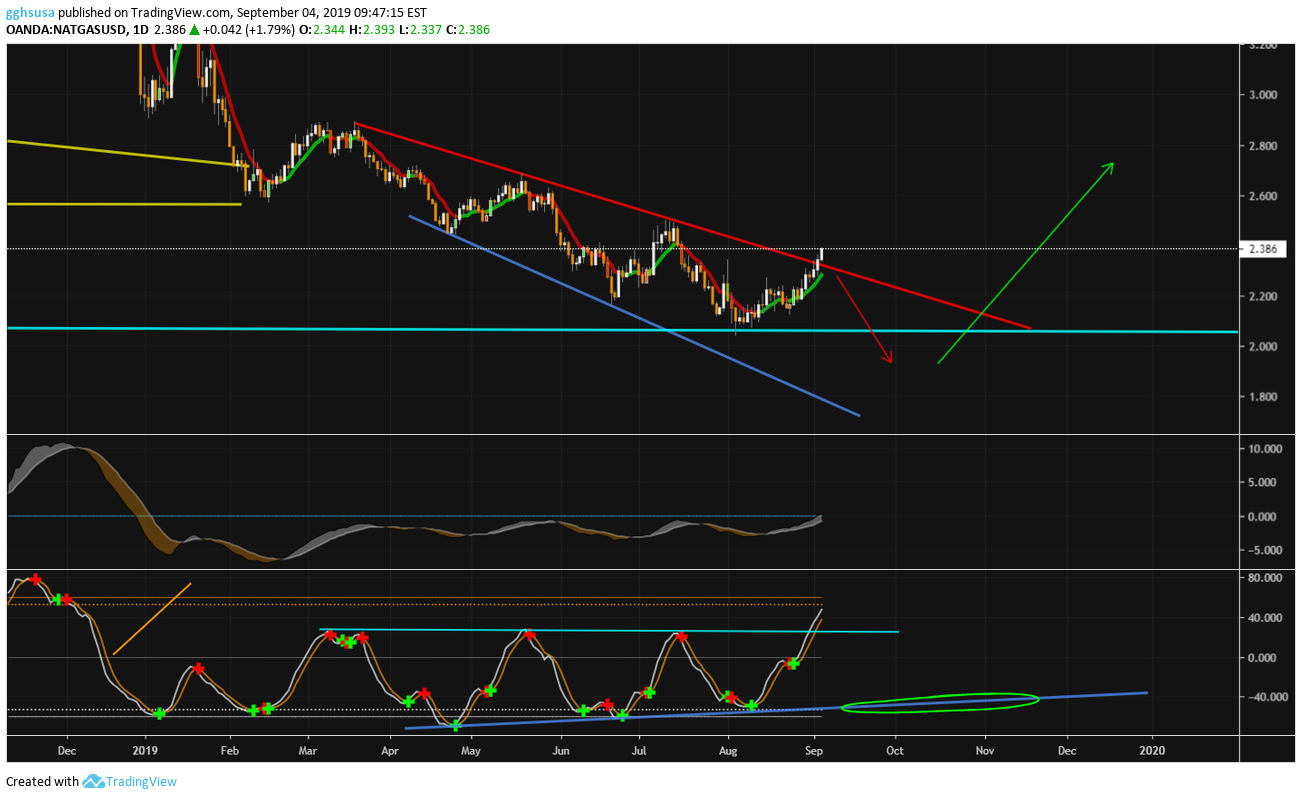Click the Feb label on time axis
Viewport: 1302px width, 799px height.
pos(230,749)
